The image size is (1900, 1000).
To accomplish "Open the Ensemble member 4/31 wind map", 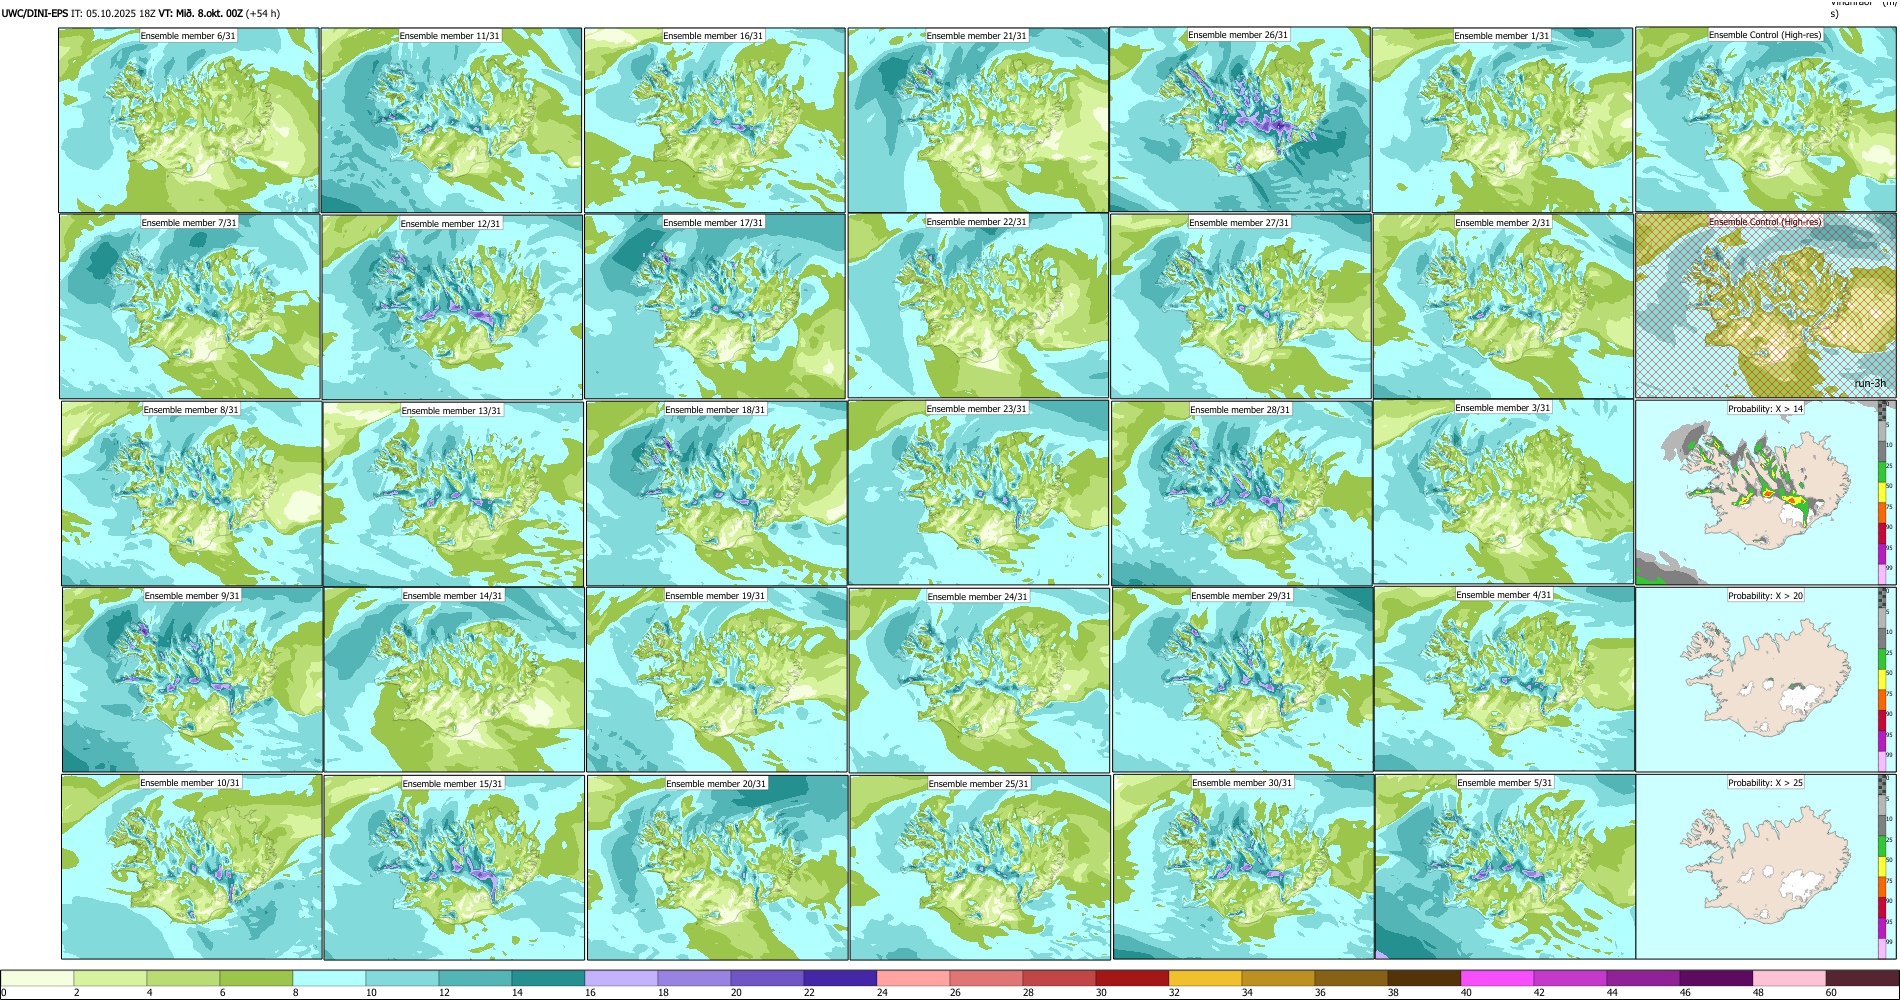I will pyautogui.click(x=1505, y=679).
